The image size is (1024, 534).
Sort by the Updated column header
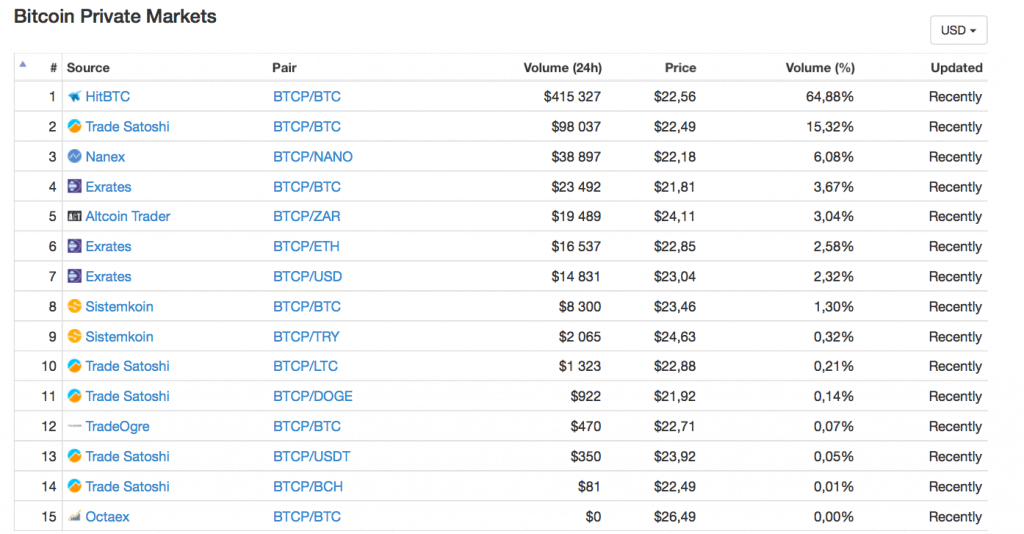tap(955, 68)
